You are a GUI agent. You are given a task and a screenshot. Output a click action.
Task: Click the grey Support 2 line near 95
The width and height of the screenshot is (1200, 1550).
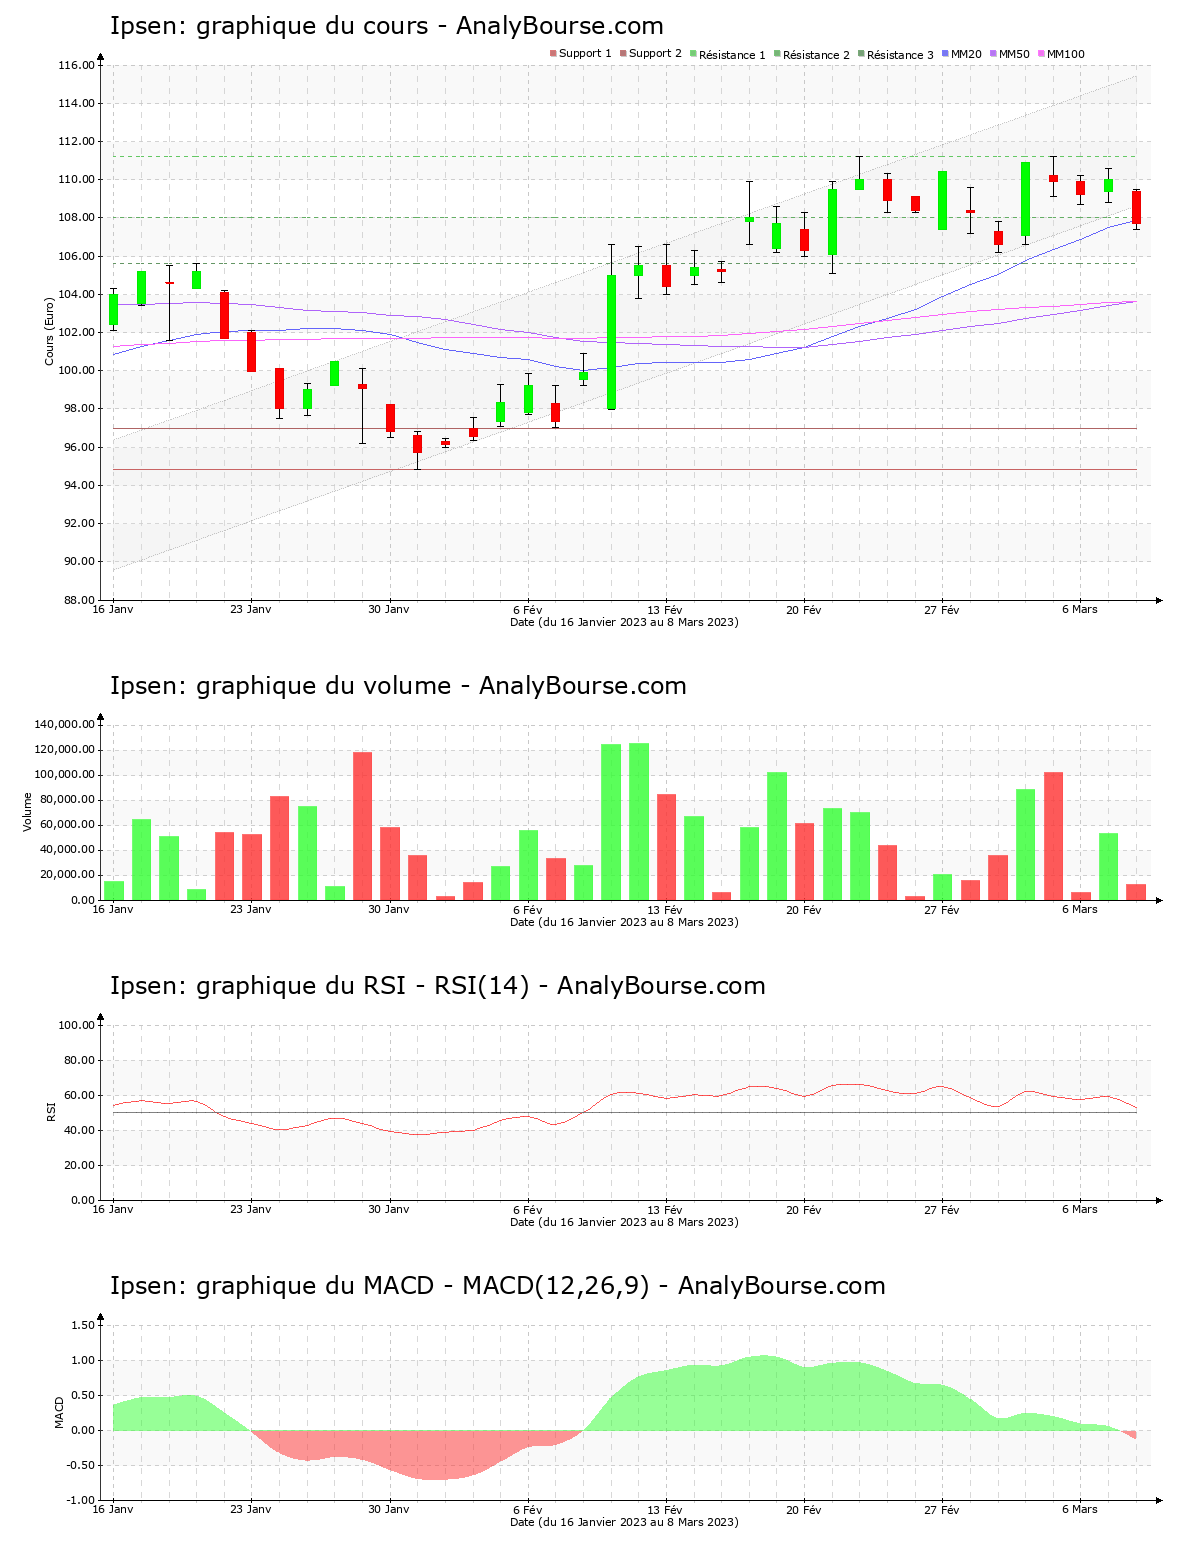click(x=624, y=469)
